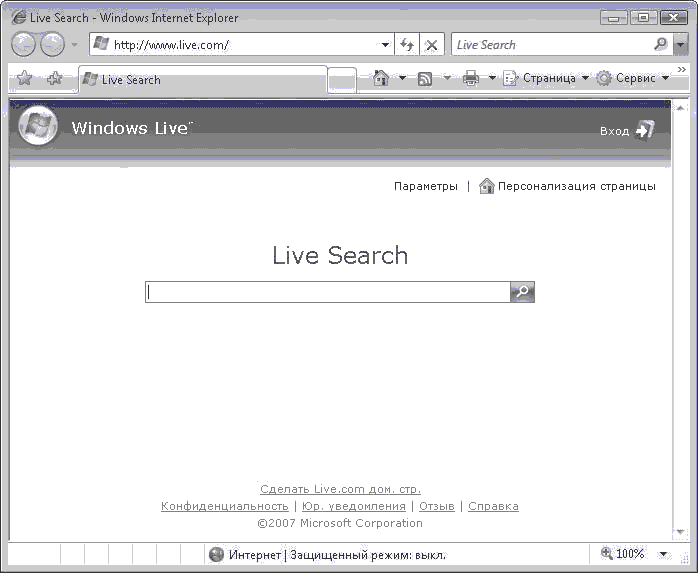Image resolution: width=698 pixels, height=573 pixels.
Task: Expand the Print dropdown arrow
Action: 492,78
